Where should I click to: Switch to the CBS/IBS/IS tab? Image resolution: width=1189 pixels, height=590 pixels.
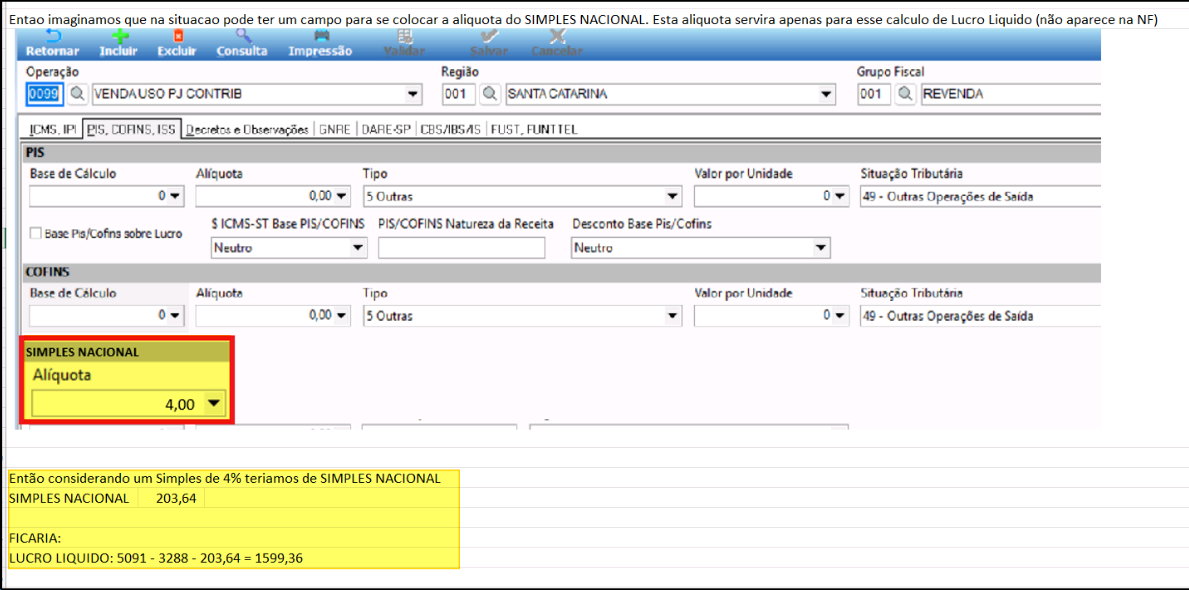pos(450,130)
